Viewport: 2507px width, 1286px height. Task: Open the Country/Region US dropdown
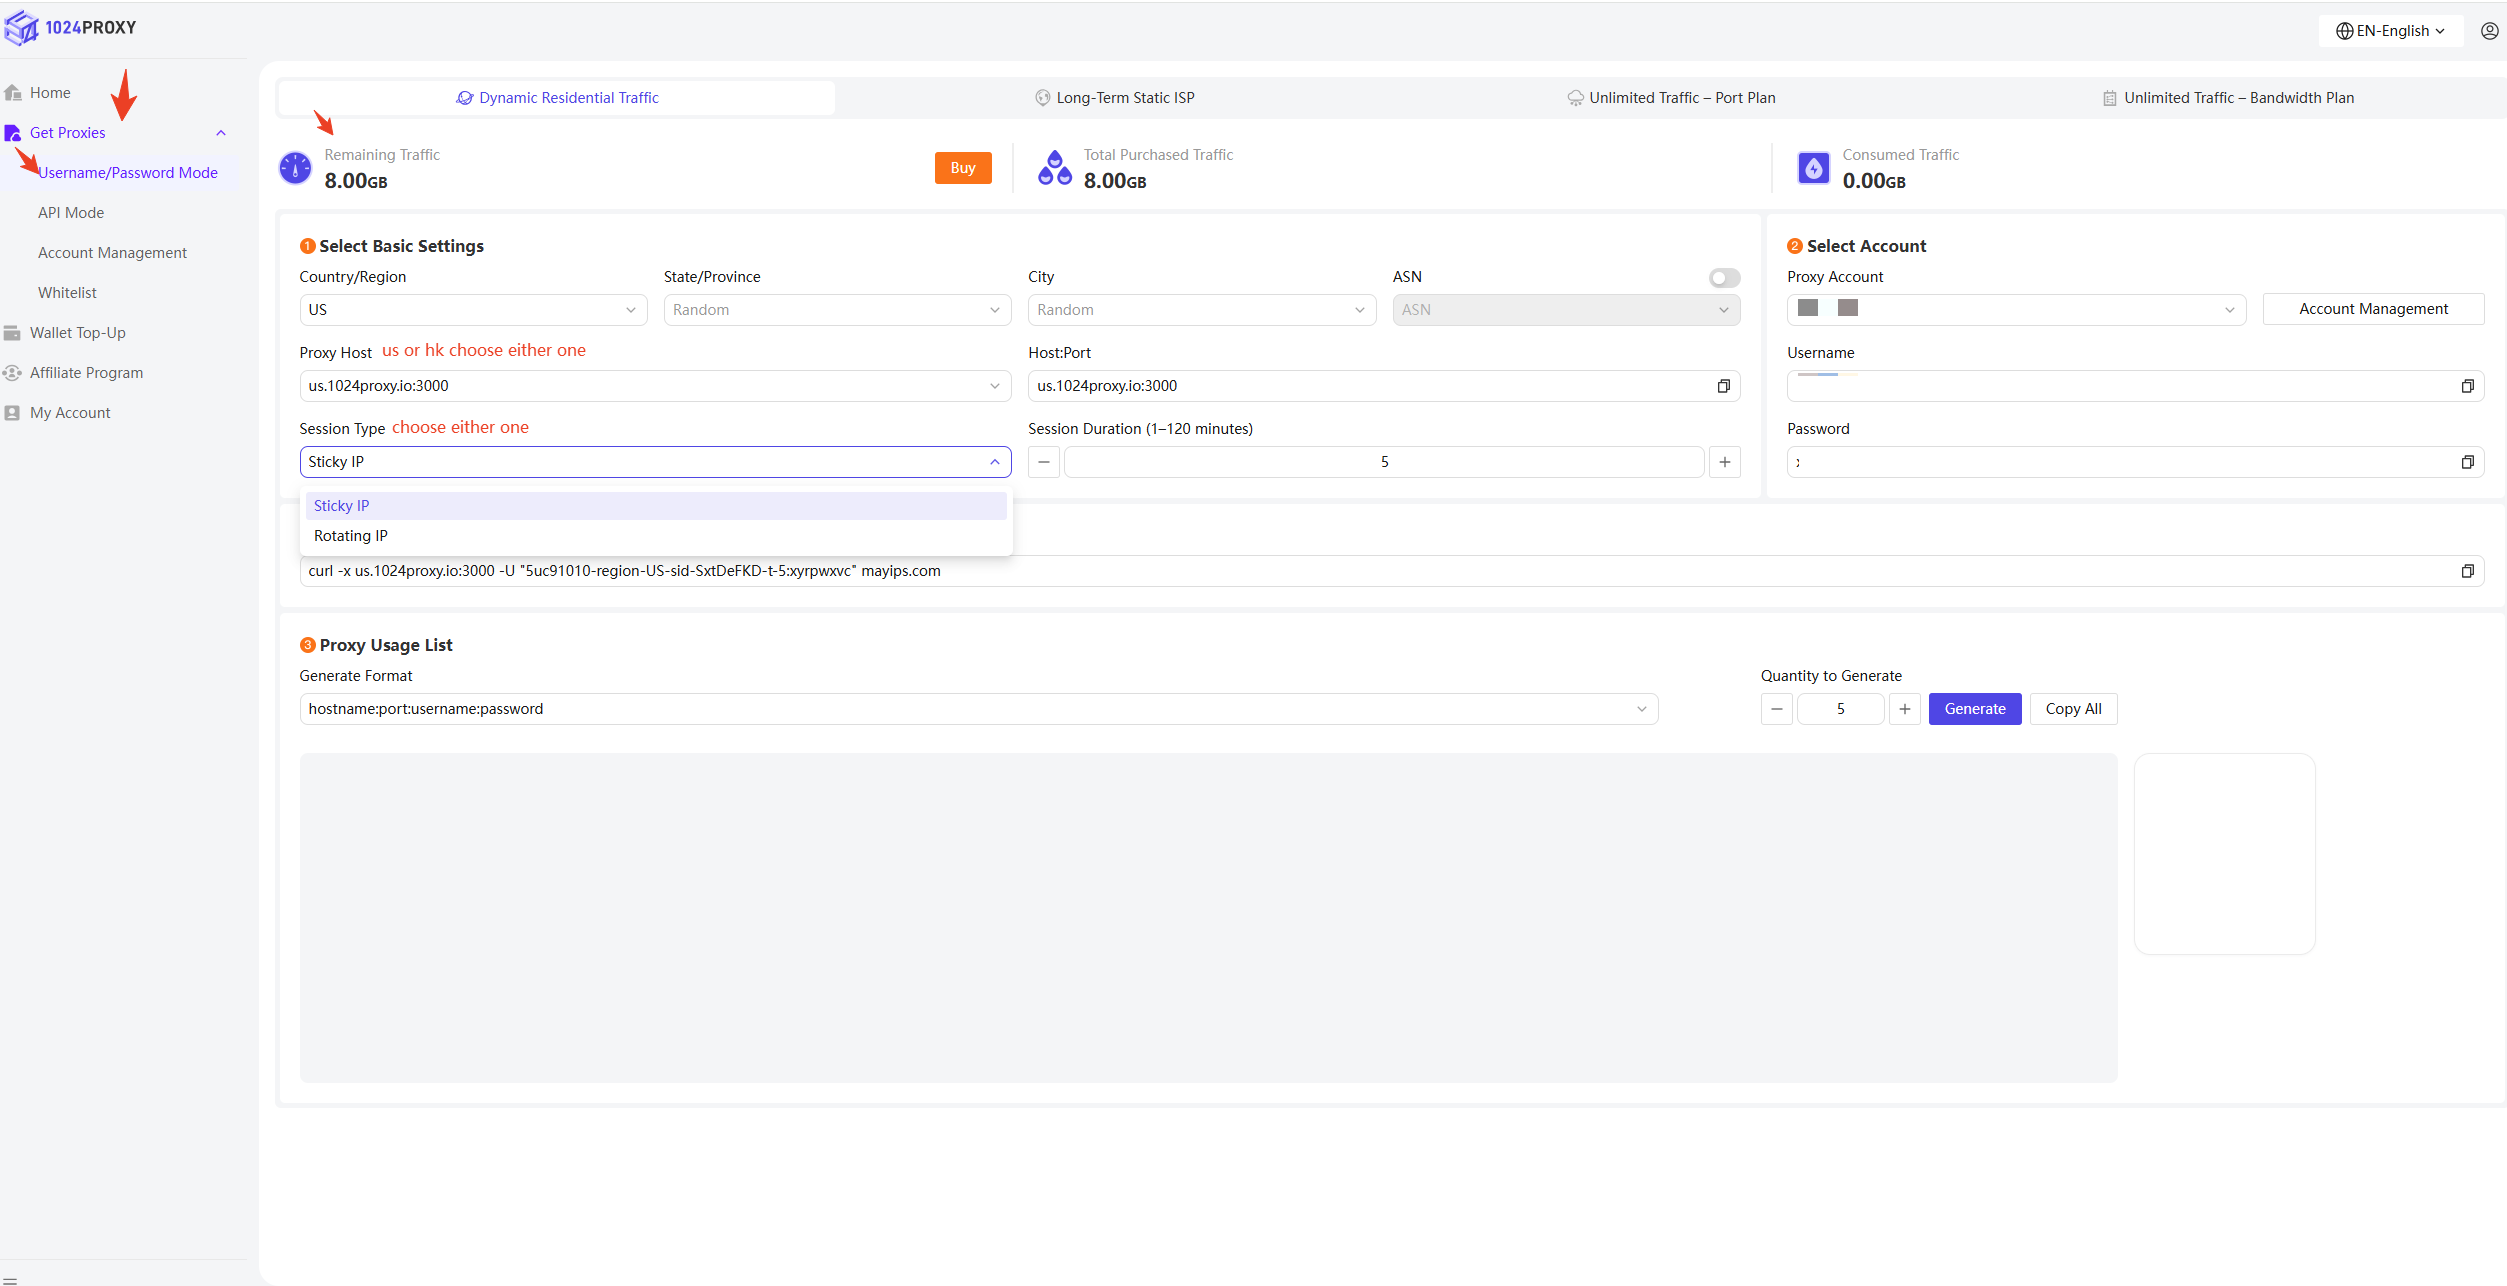pos(471,310)
